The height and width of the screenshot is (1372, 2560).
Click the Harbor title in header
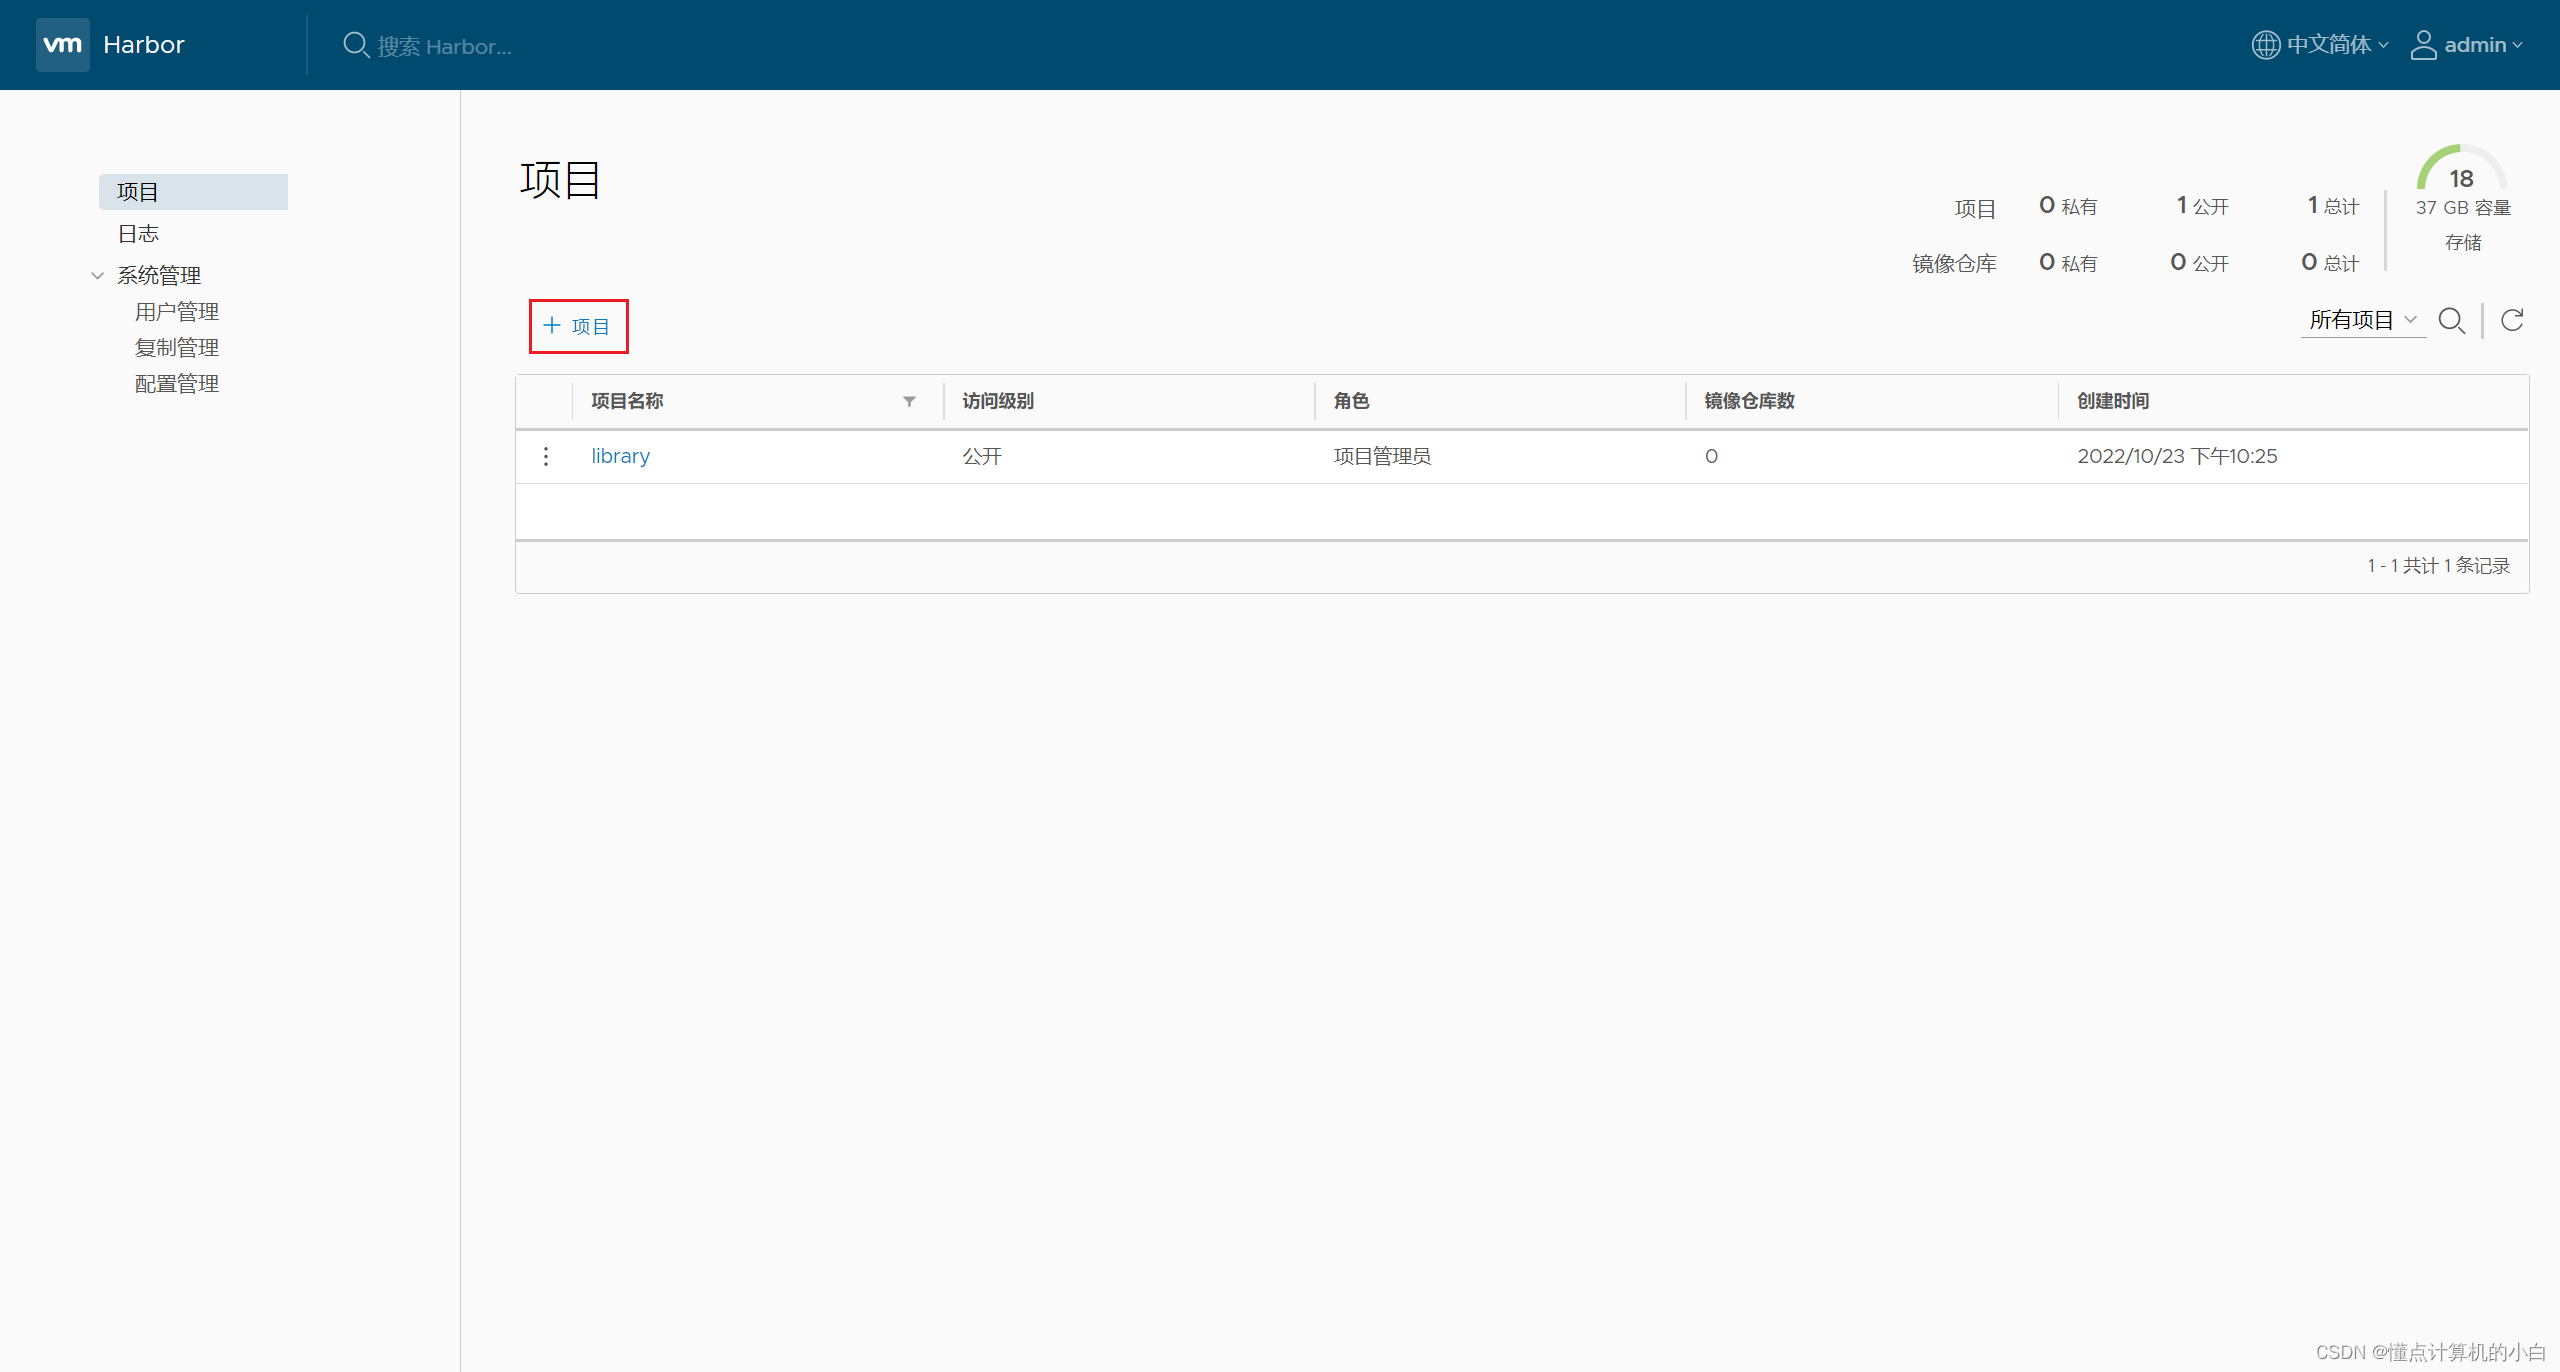pos(144,45)
